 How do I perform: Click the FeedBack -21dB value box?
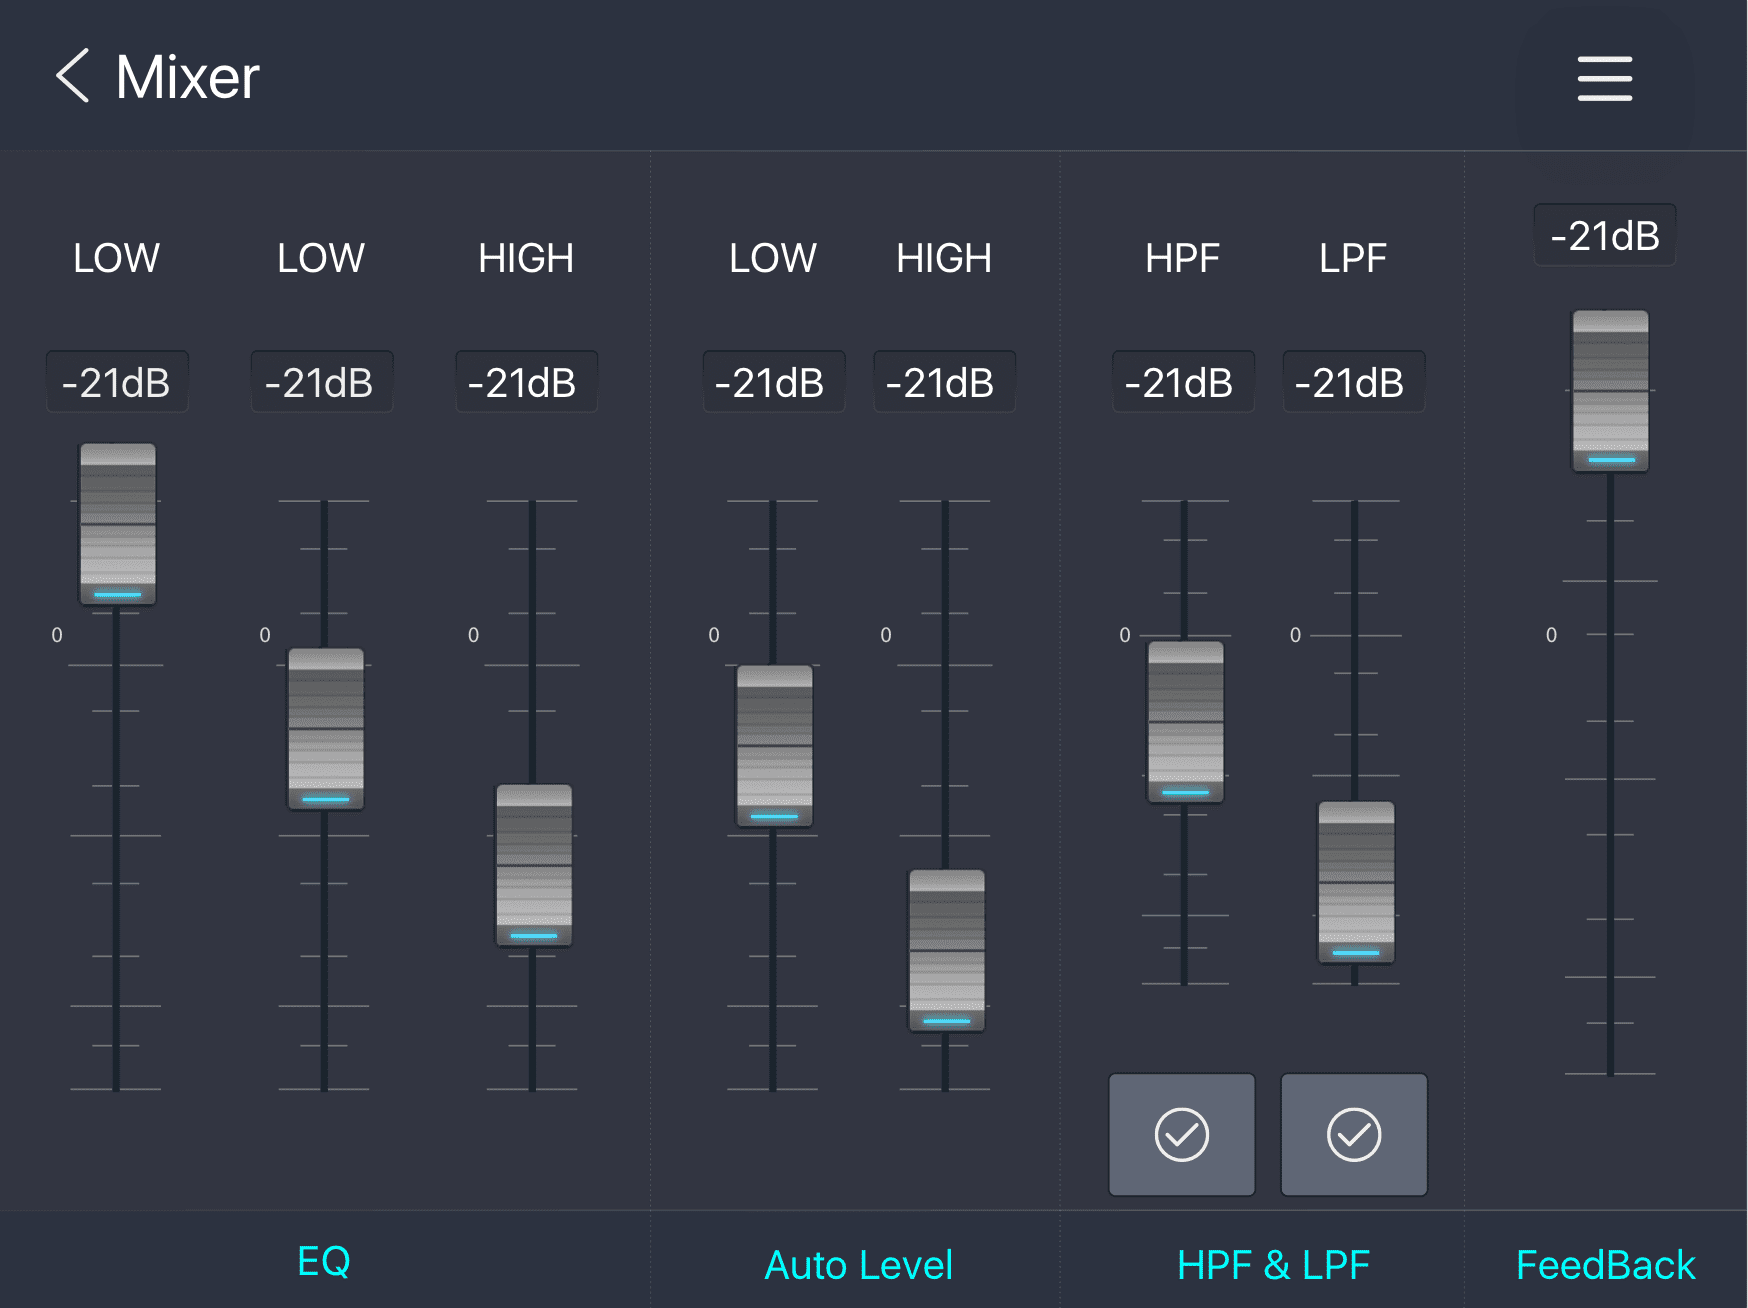pos(1604,236)
